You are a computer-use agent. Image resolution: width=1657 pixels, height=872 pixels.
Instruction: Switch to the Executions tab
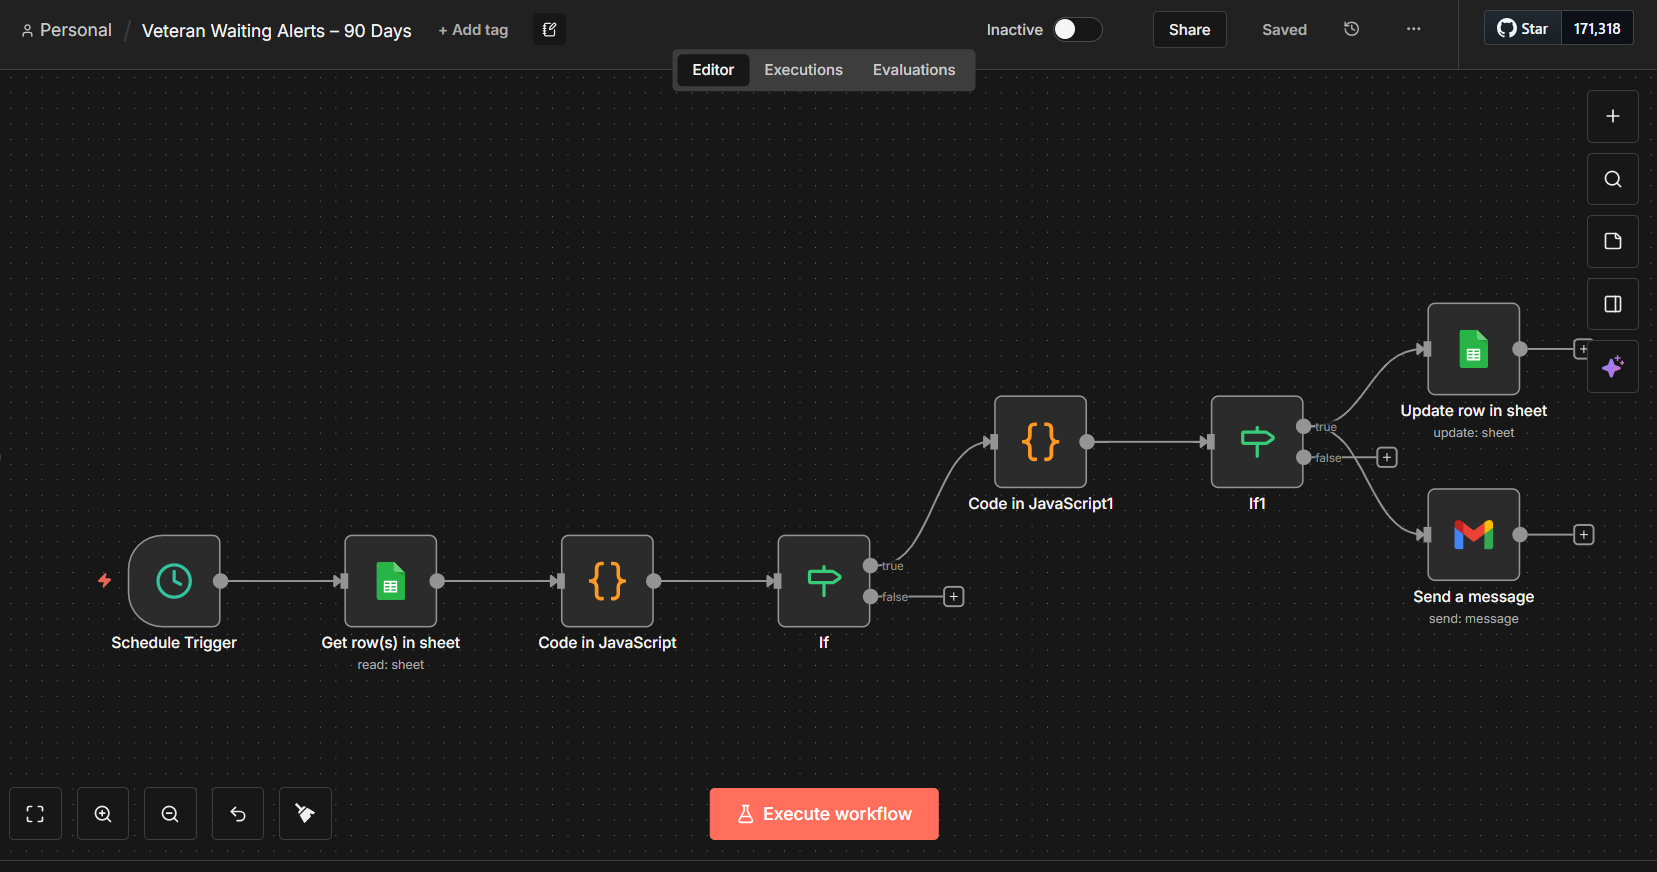[x=803, y=70]
